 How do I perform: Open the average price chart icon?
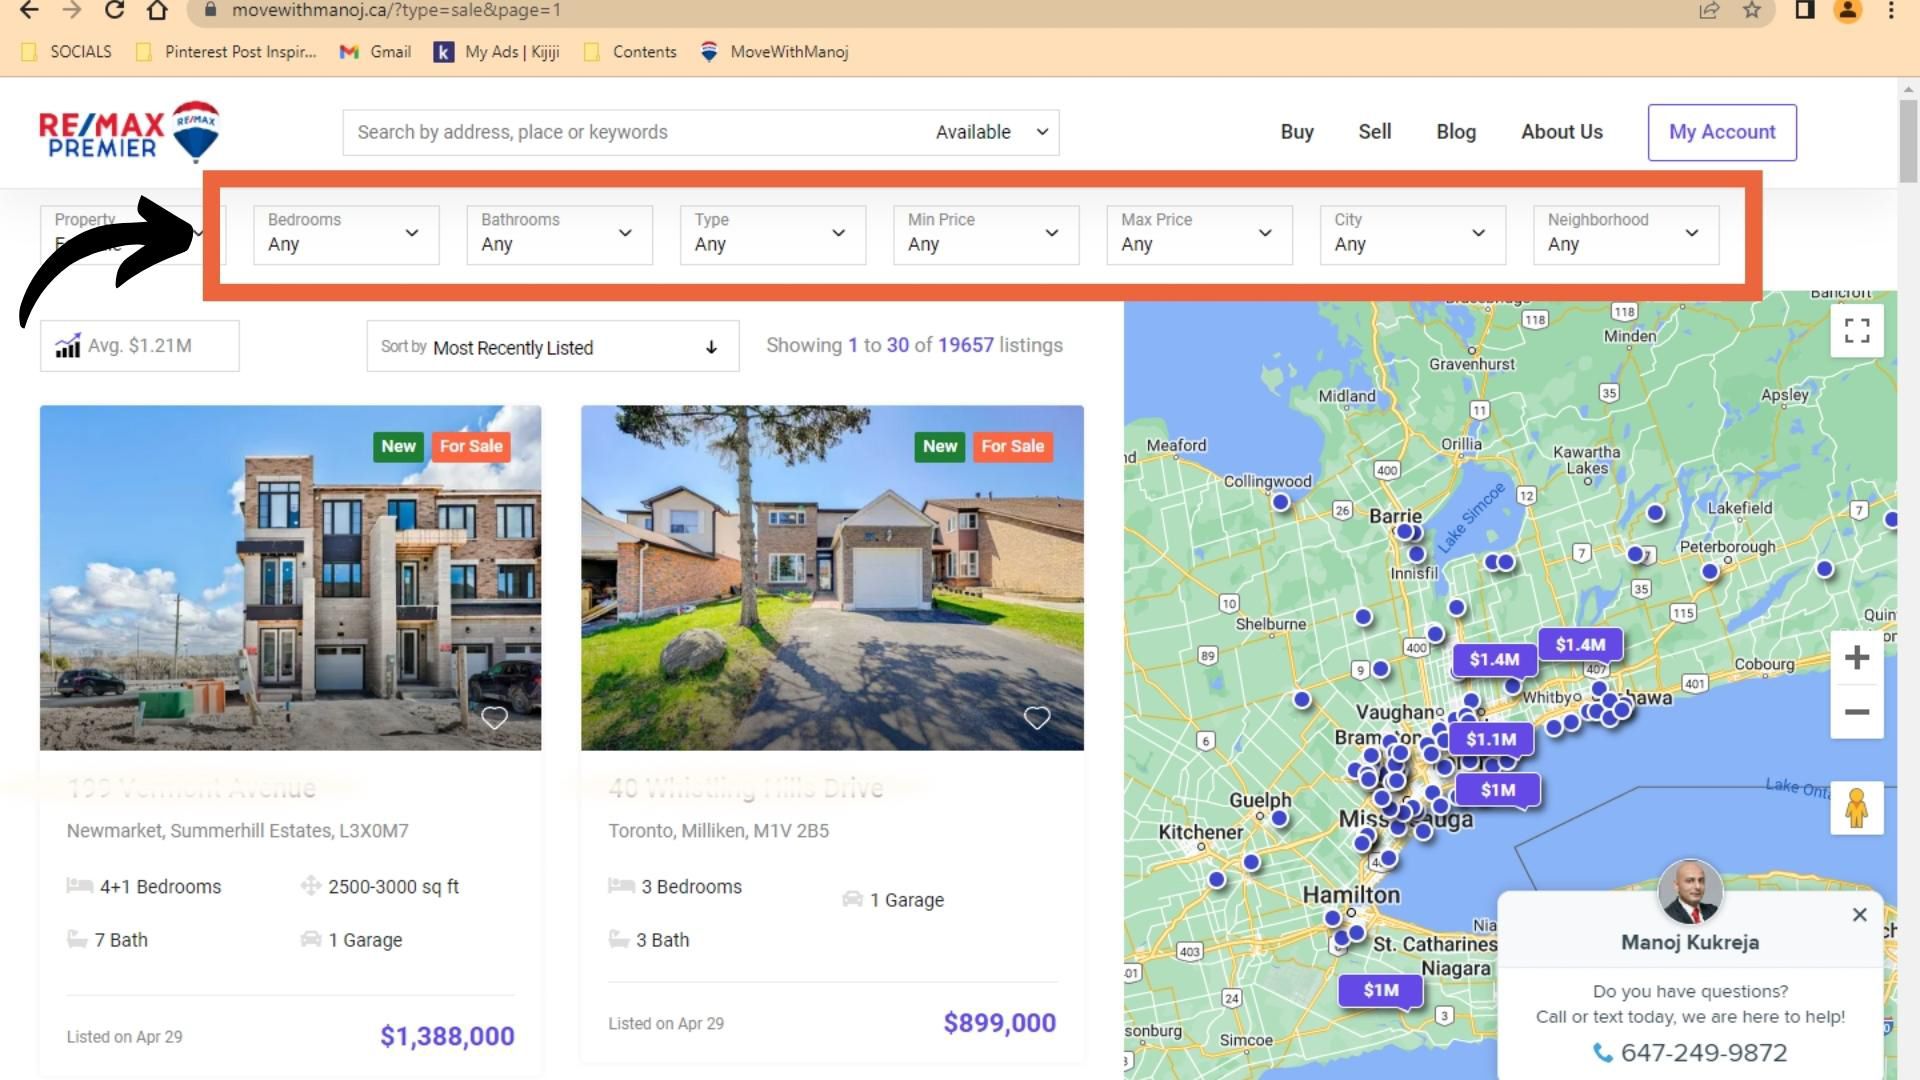pos(68,346)
